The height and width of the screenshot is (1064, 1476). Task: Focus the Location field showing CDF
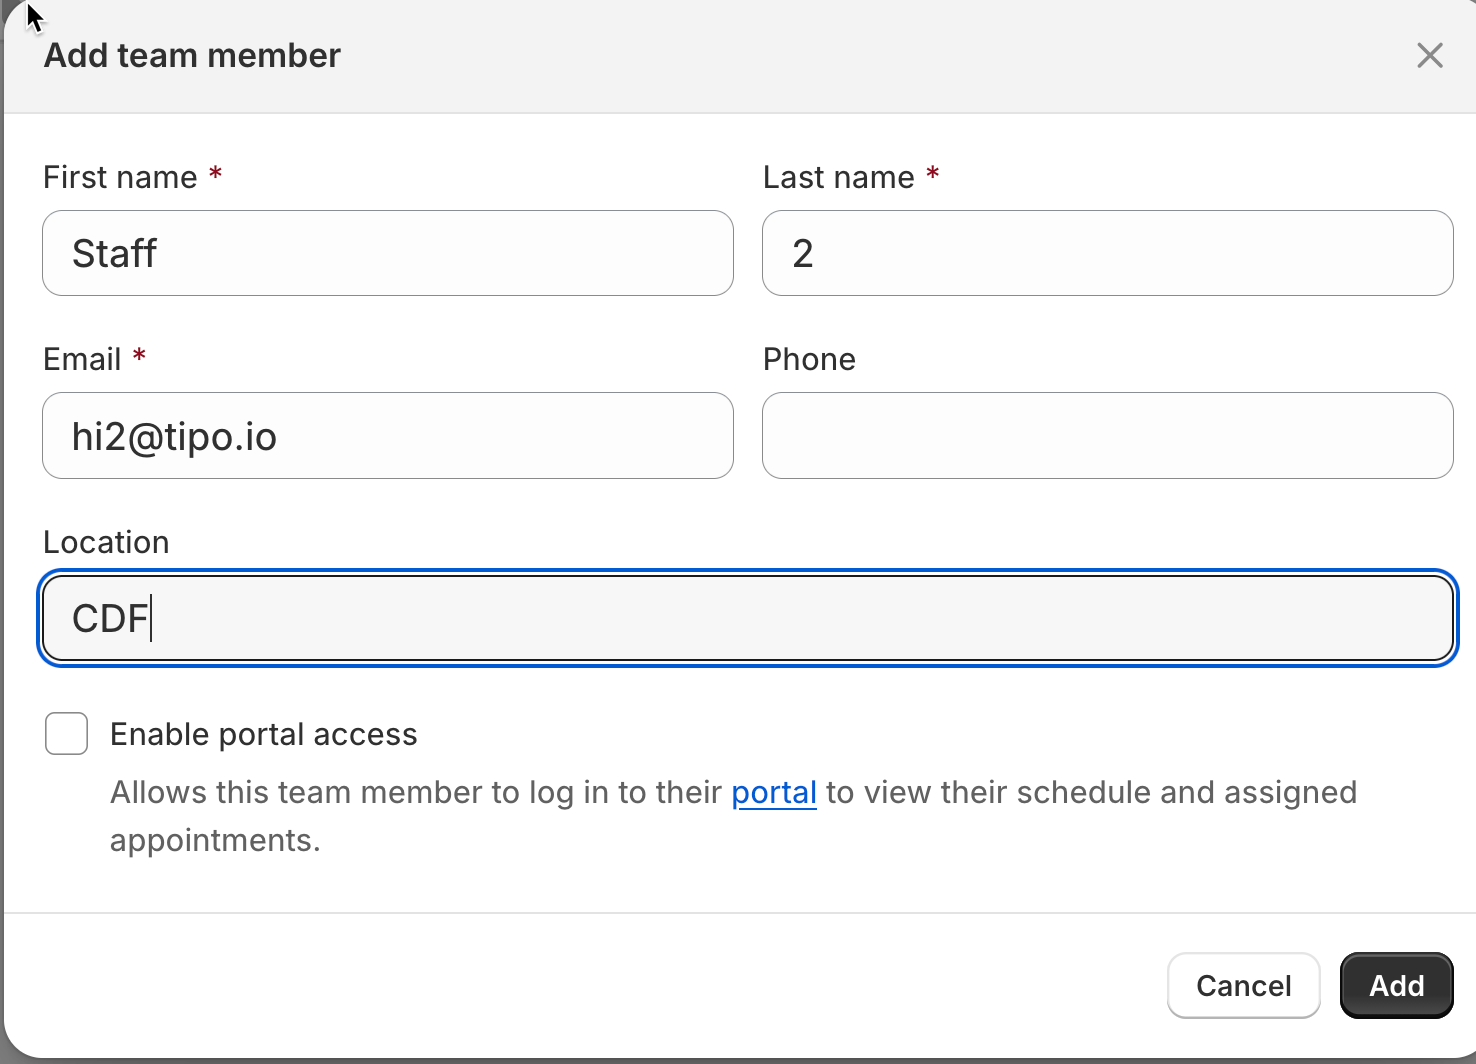coord(748,618)
